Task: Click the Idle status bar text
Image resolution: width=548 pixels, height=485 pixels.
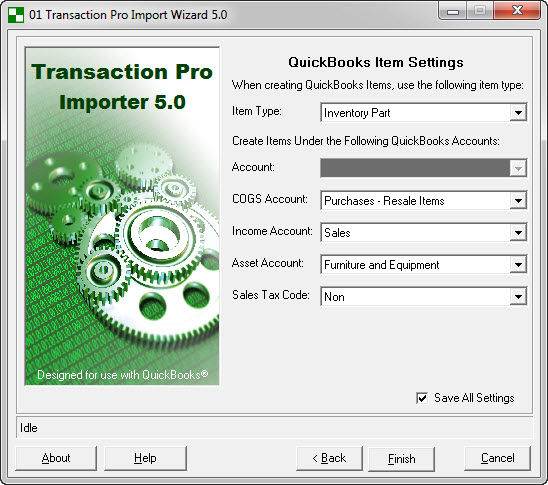Action: [29, 428]
